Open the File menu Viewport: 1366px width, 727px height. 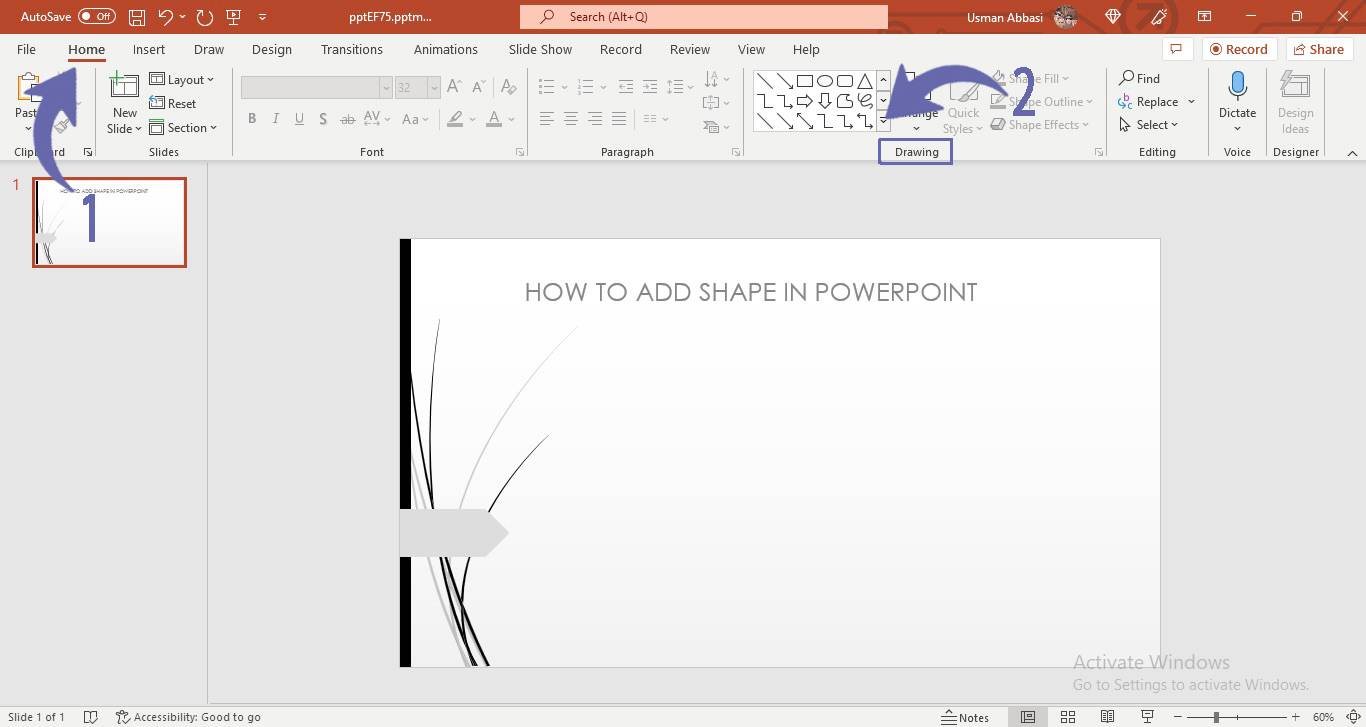[27, 49]
